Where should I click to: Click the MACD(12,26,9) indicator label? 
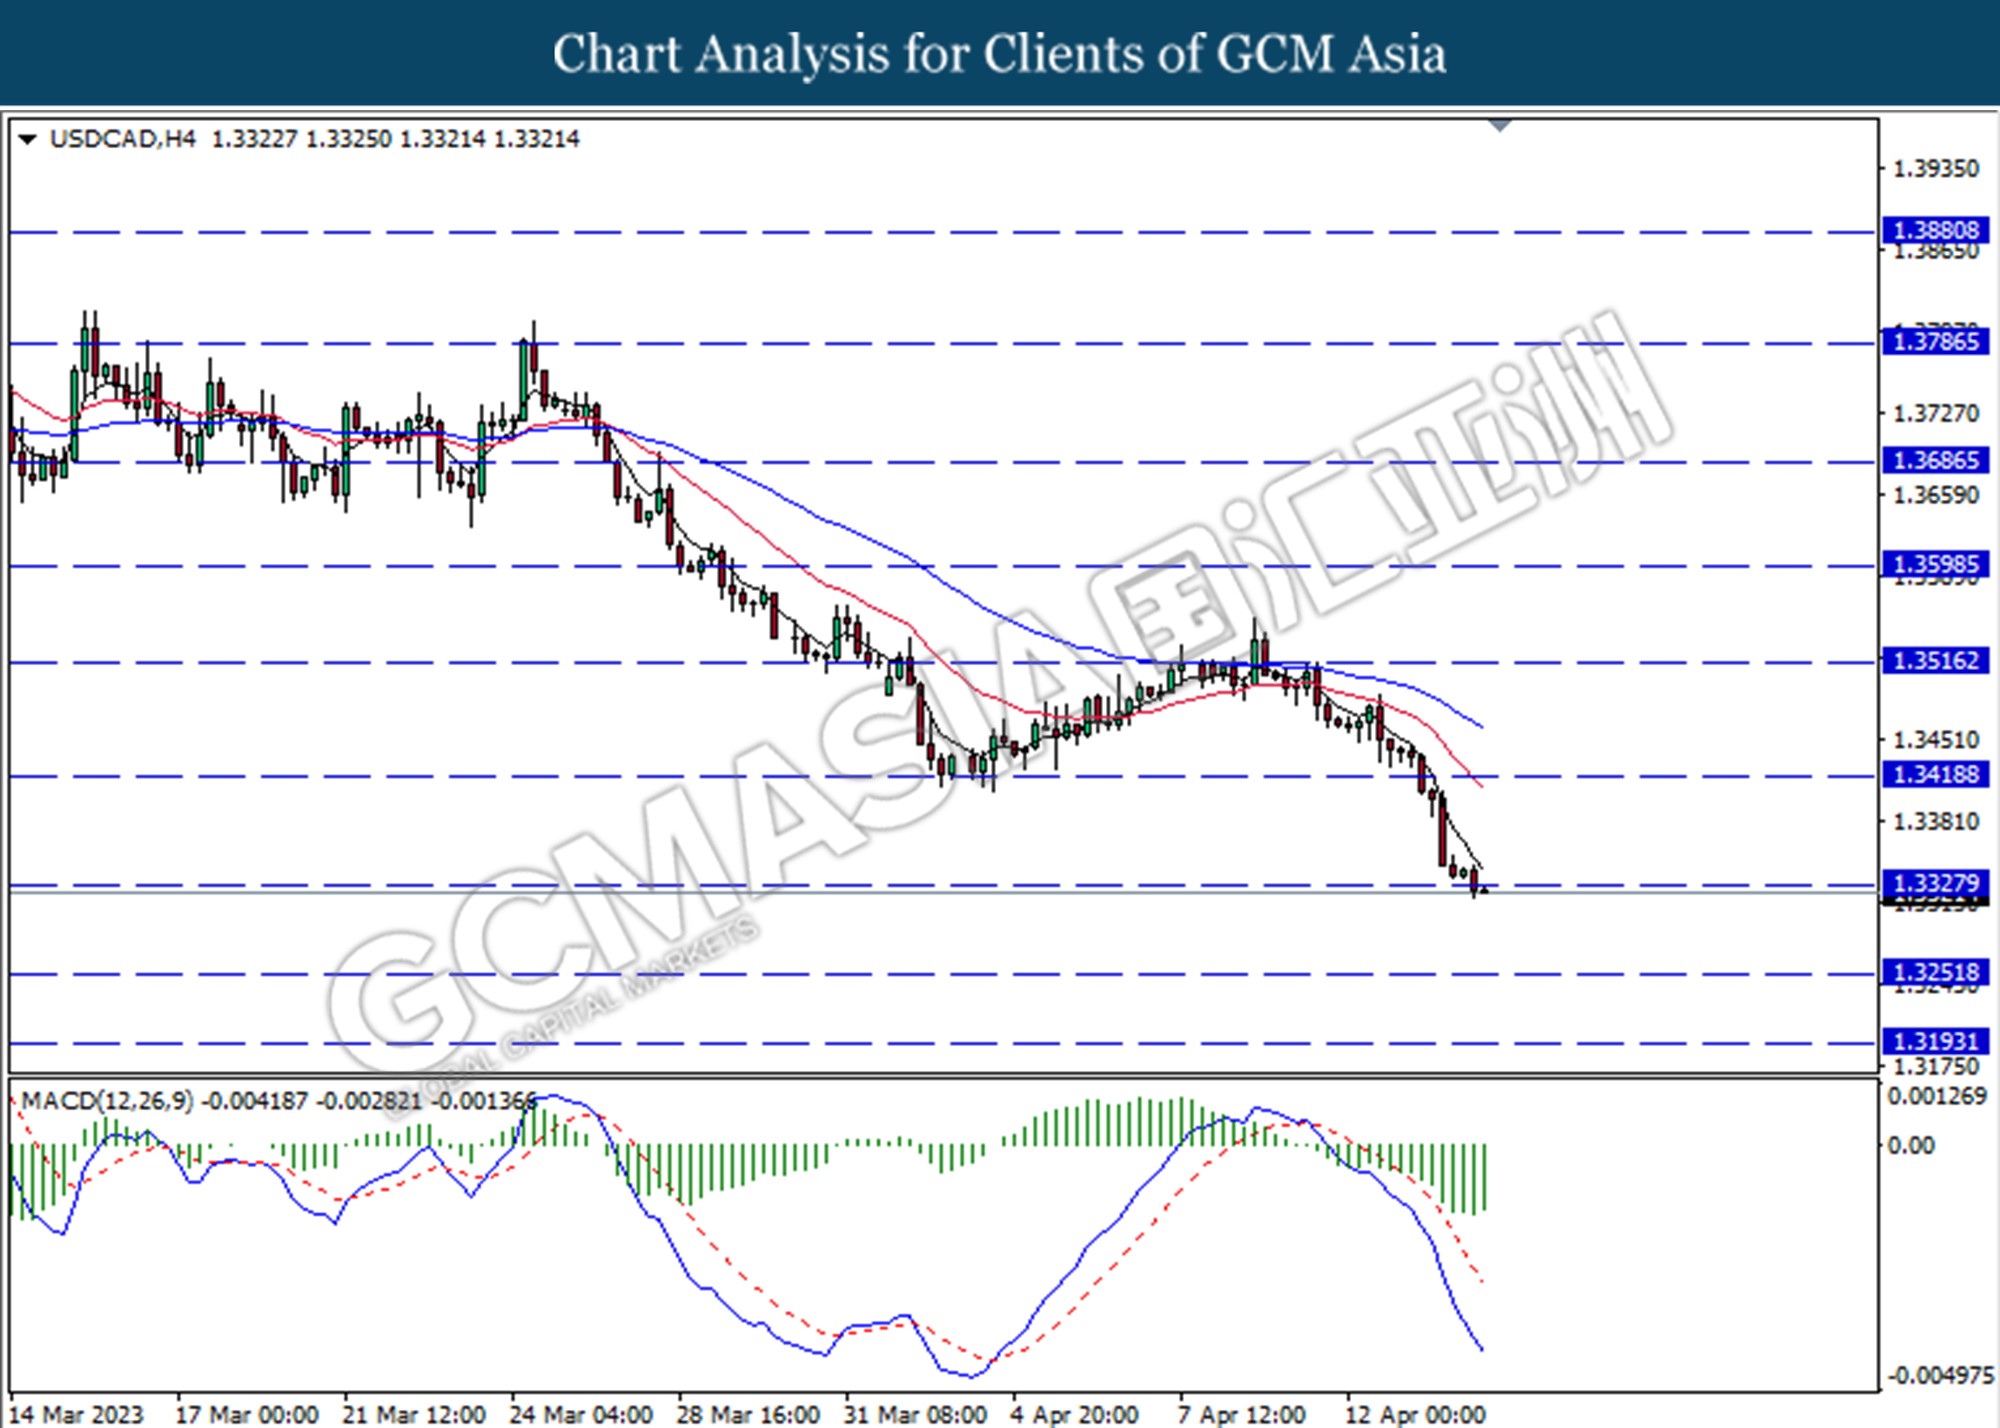coord(107,1101)
